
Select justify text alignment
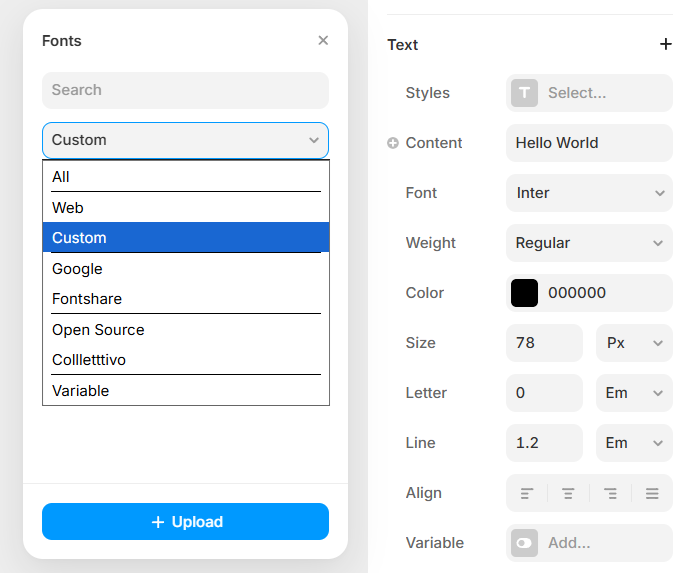[652, 493]
